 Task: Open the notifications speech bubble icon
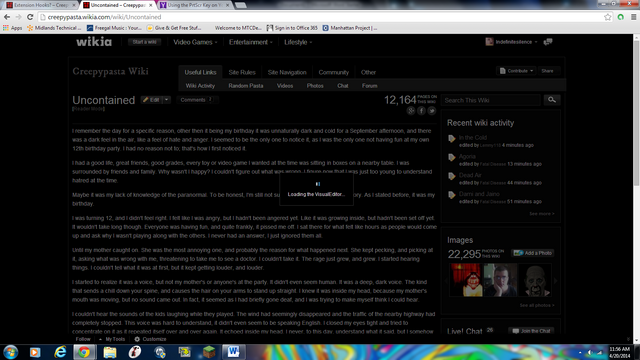[548, 42]
